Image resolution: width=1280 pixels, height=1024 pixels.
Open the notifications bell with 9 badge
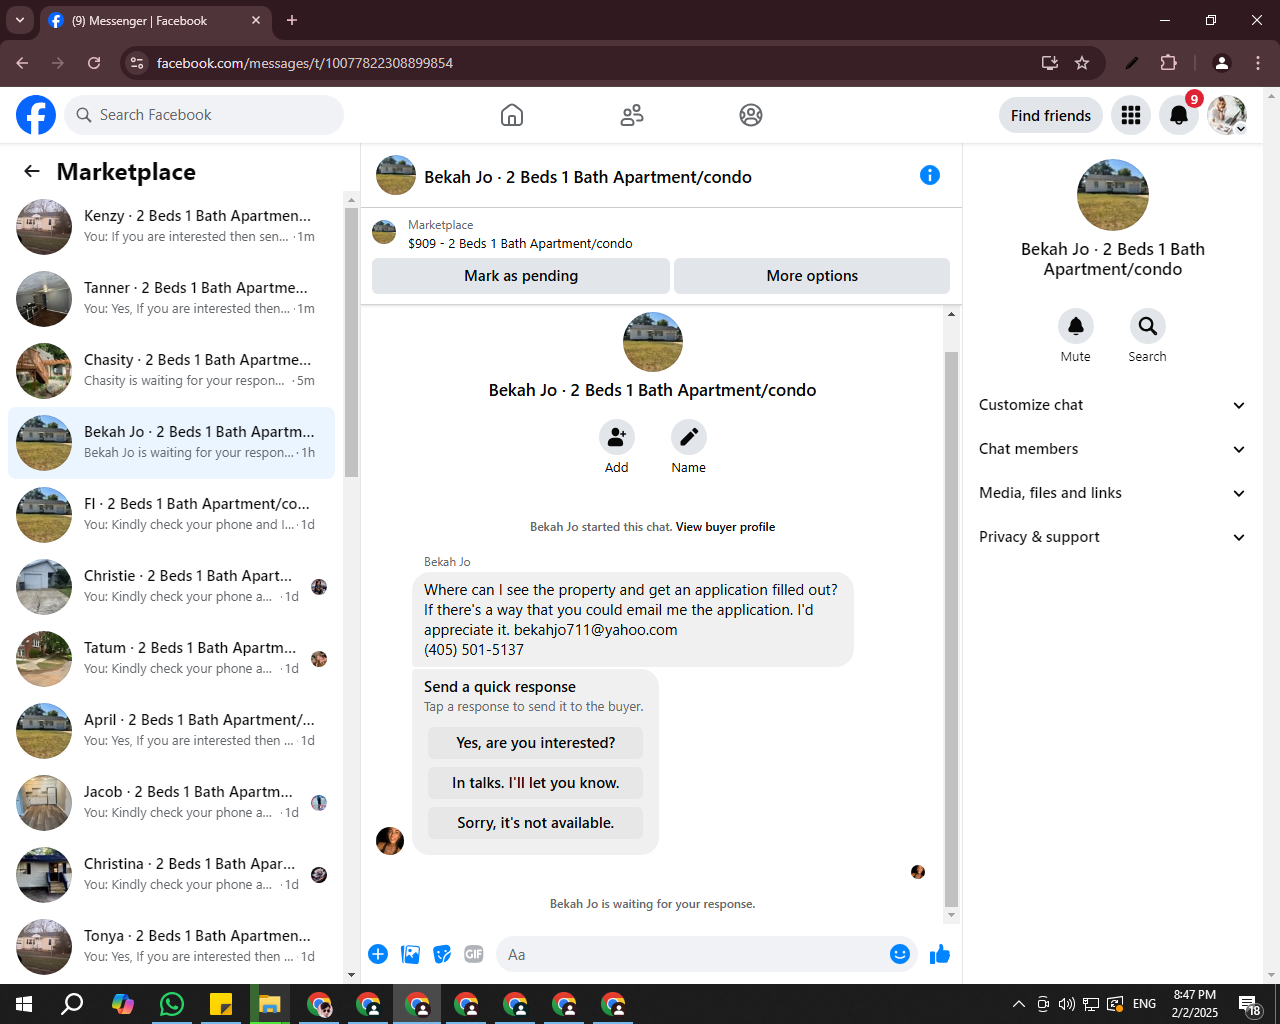point(1179,115)
